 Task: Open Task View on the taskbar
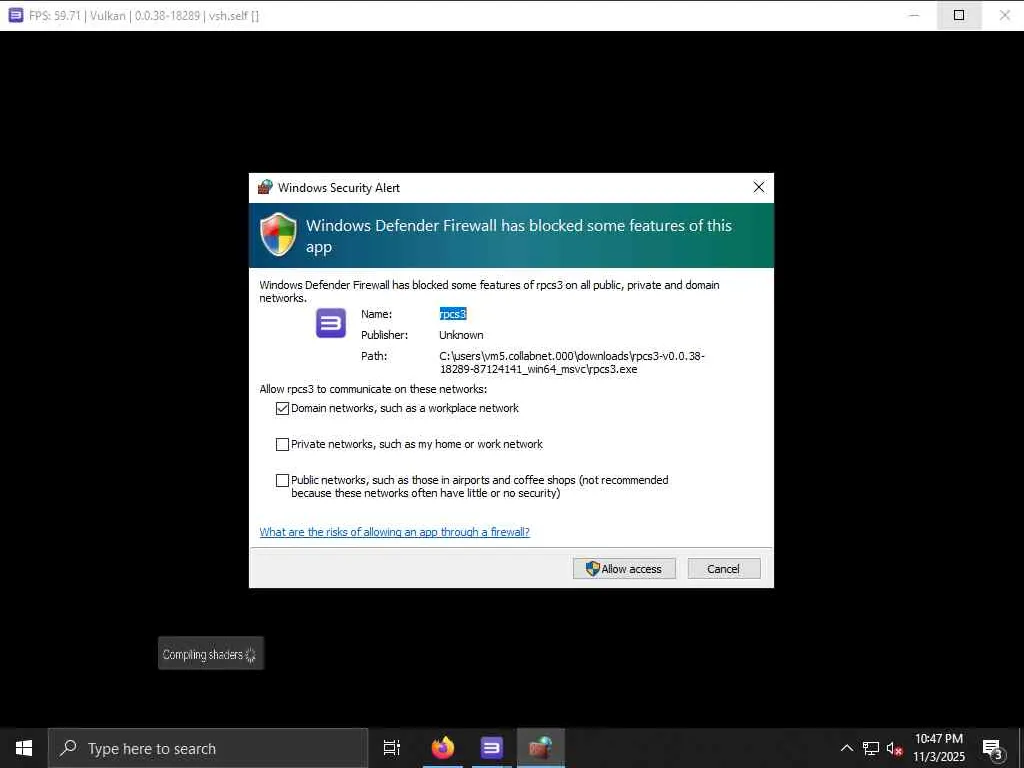(x=392, y=748)
